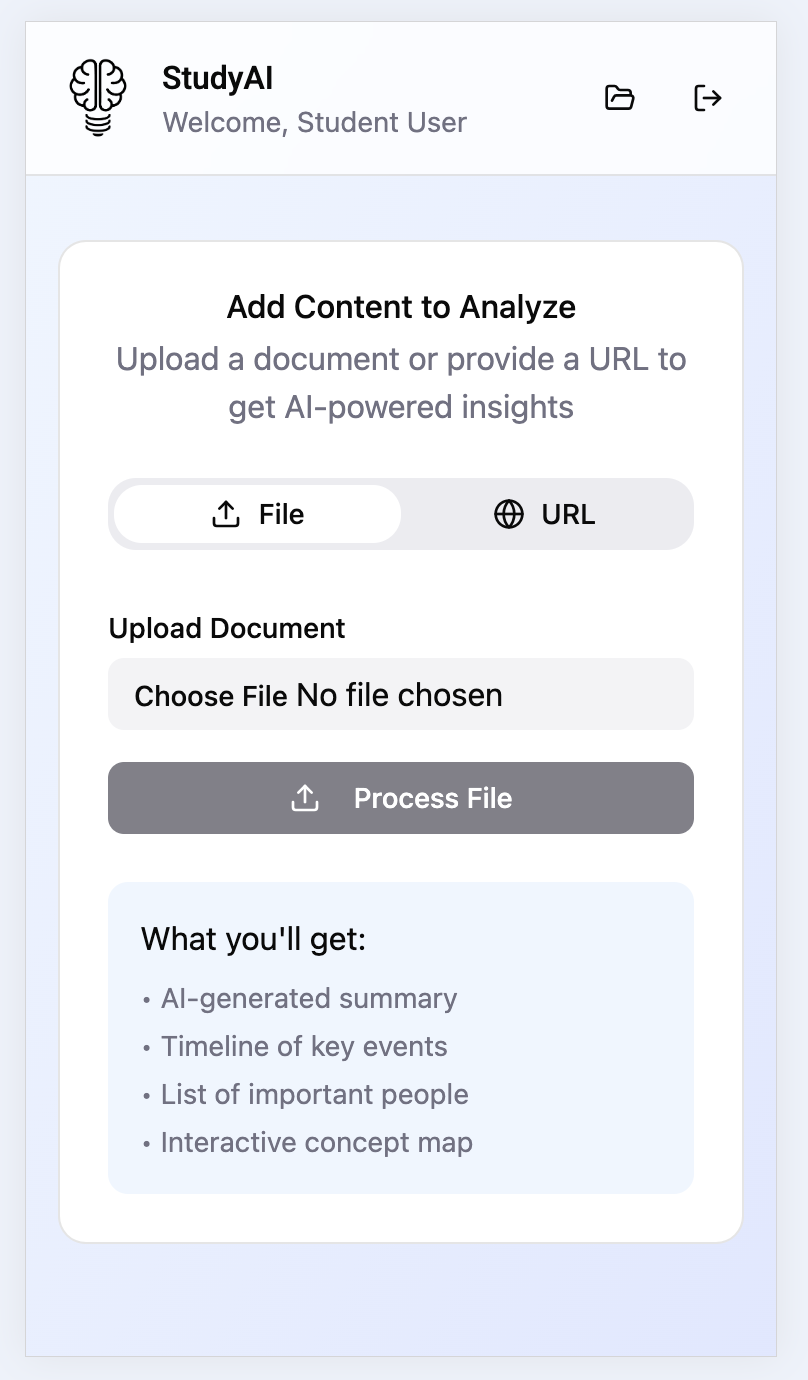The height and width of the screenshot is (1380, 808).
Task: Click the "Welcome, Student User" text
Action: pyautogui.click(x=314, y=123)
